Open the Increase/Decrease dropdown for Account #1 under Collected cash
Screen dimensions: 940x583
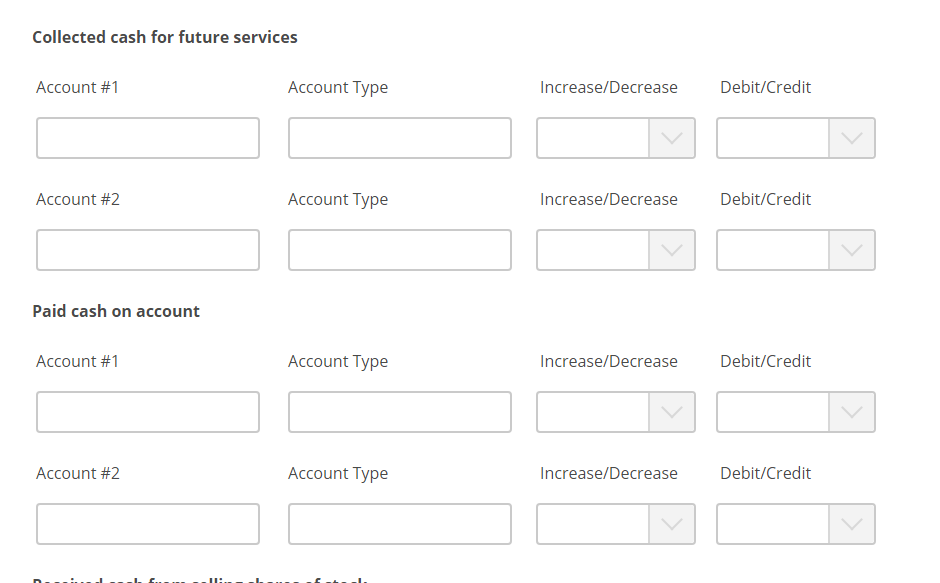pos(600,138)
